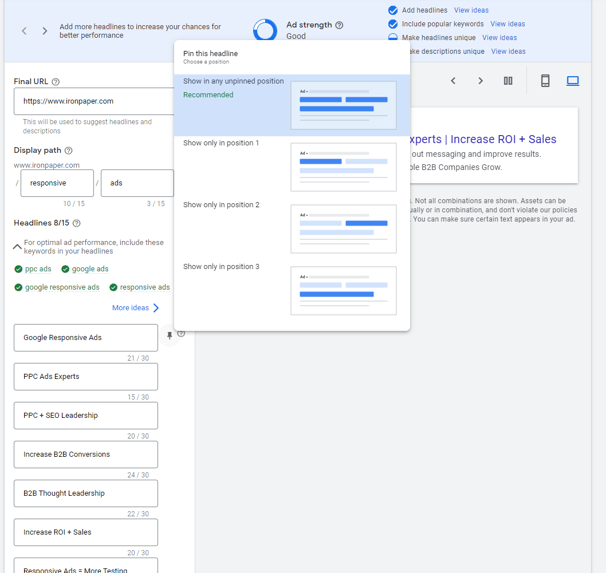Select Show only in position 3

(292, 291)
